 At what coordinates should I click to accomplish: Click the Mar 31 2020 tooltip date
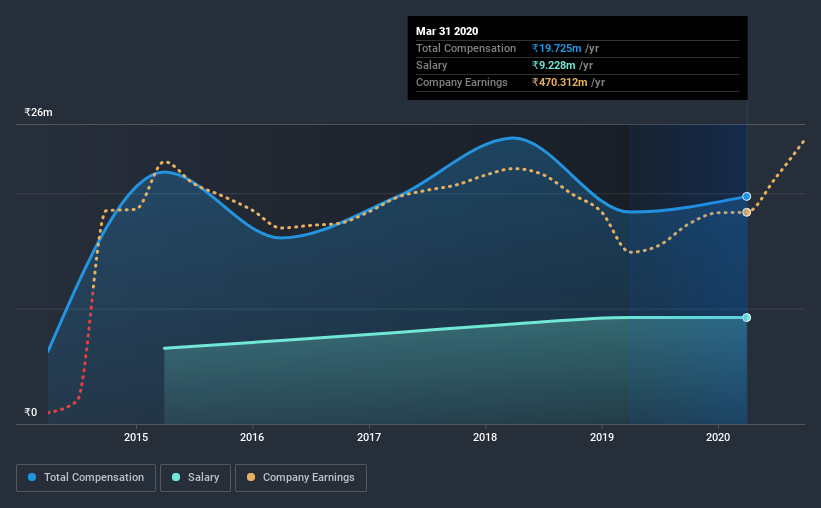[x=447, y=31]
